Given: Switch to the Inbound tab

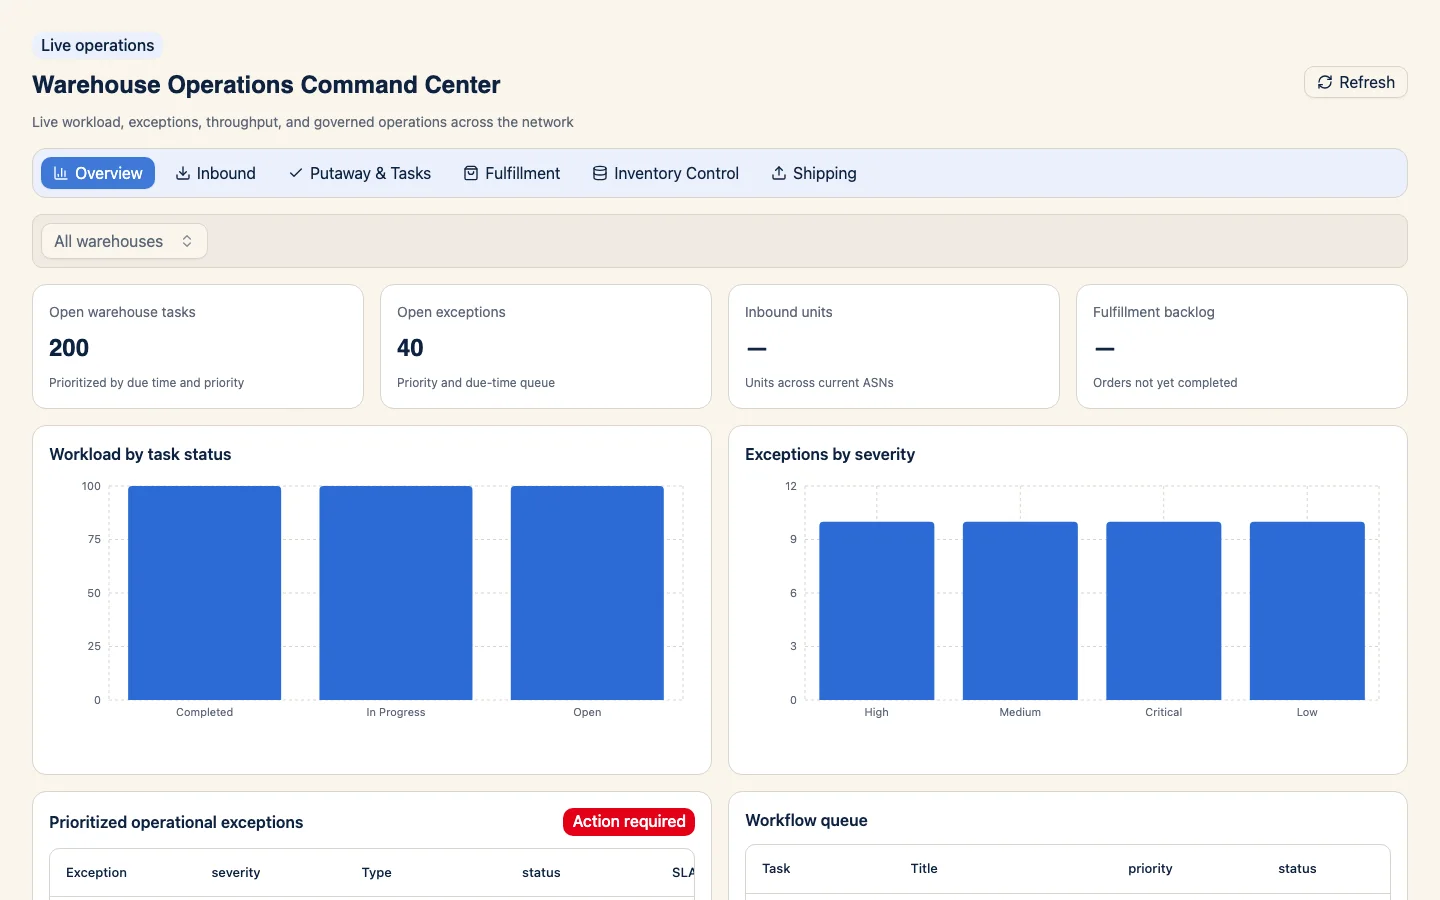Looking at the screenshot, I should 215,173.
